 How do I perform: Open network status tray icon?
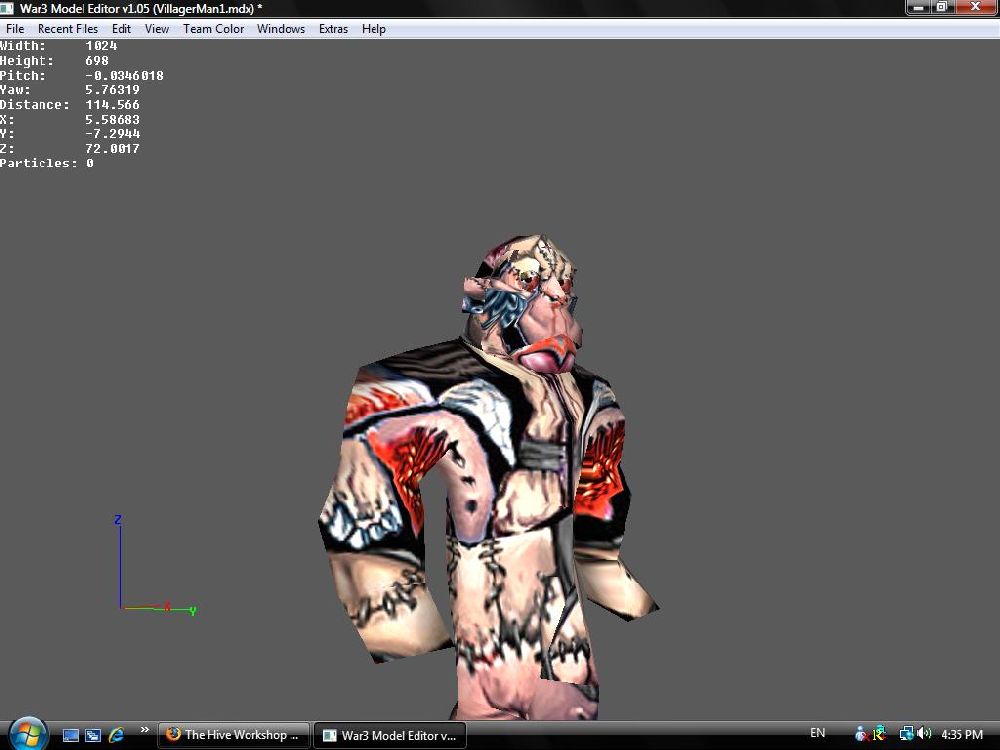pyautogui.click(x=906, y=734)
